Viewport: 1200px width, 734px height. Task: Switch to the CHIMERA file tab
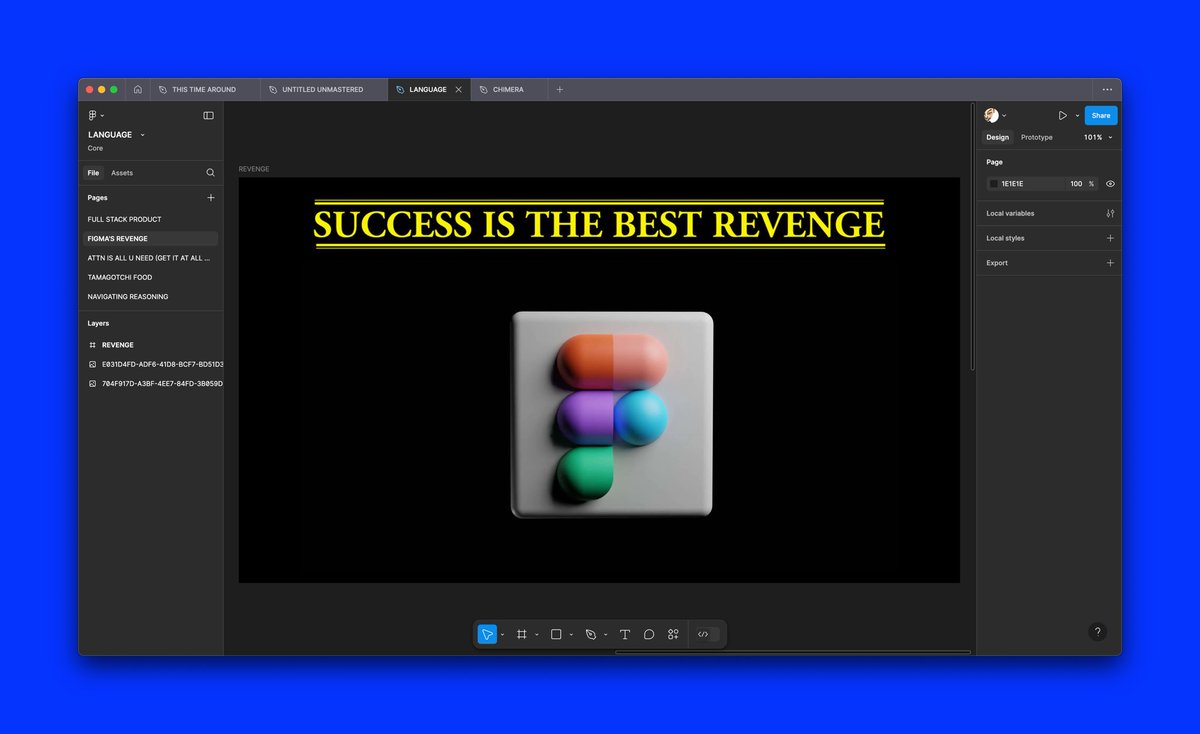pos(507,89)
